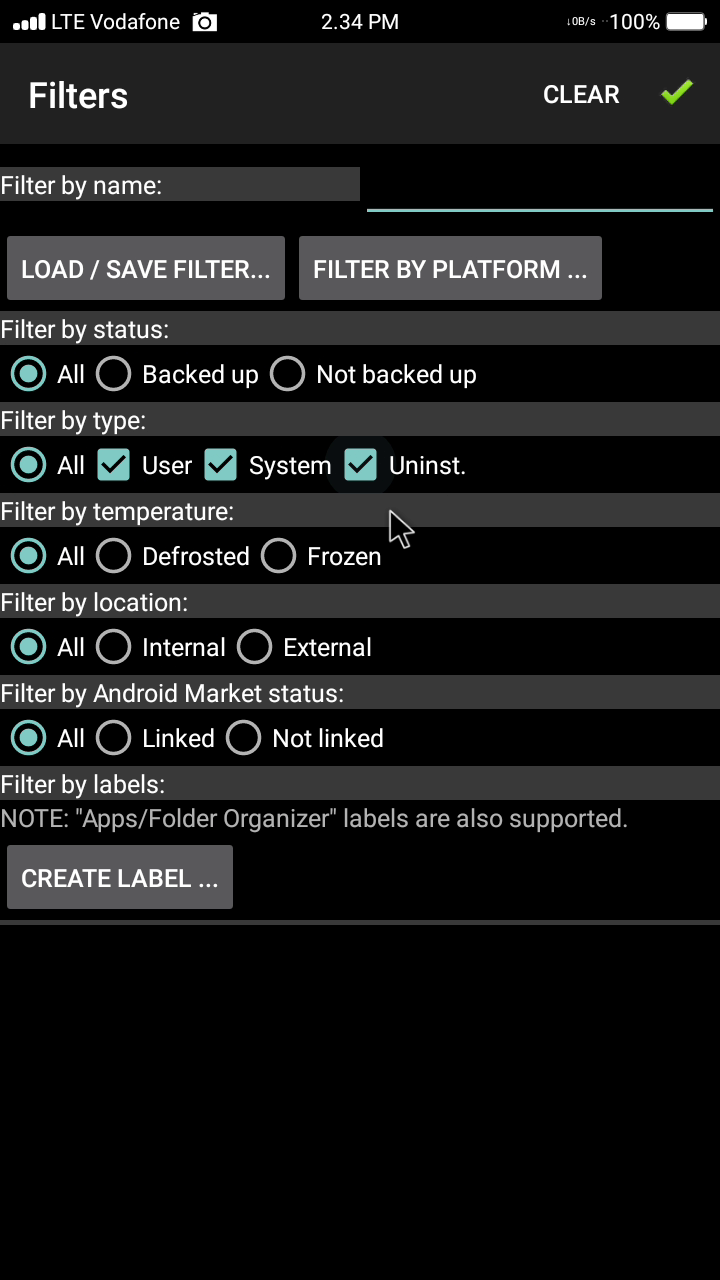The height and width of the screenshot is (1280, 720).
Task: Tap the camera icon in status bar
Action: point(204,22)
